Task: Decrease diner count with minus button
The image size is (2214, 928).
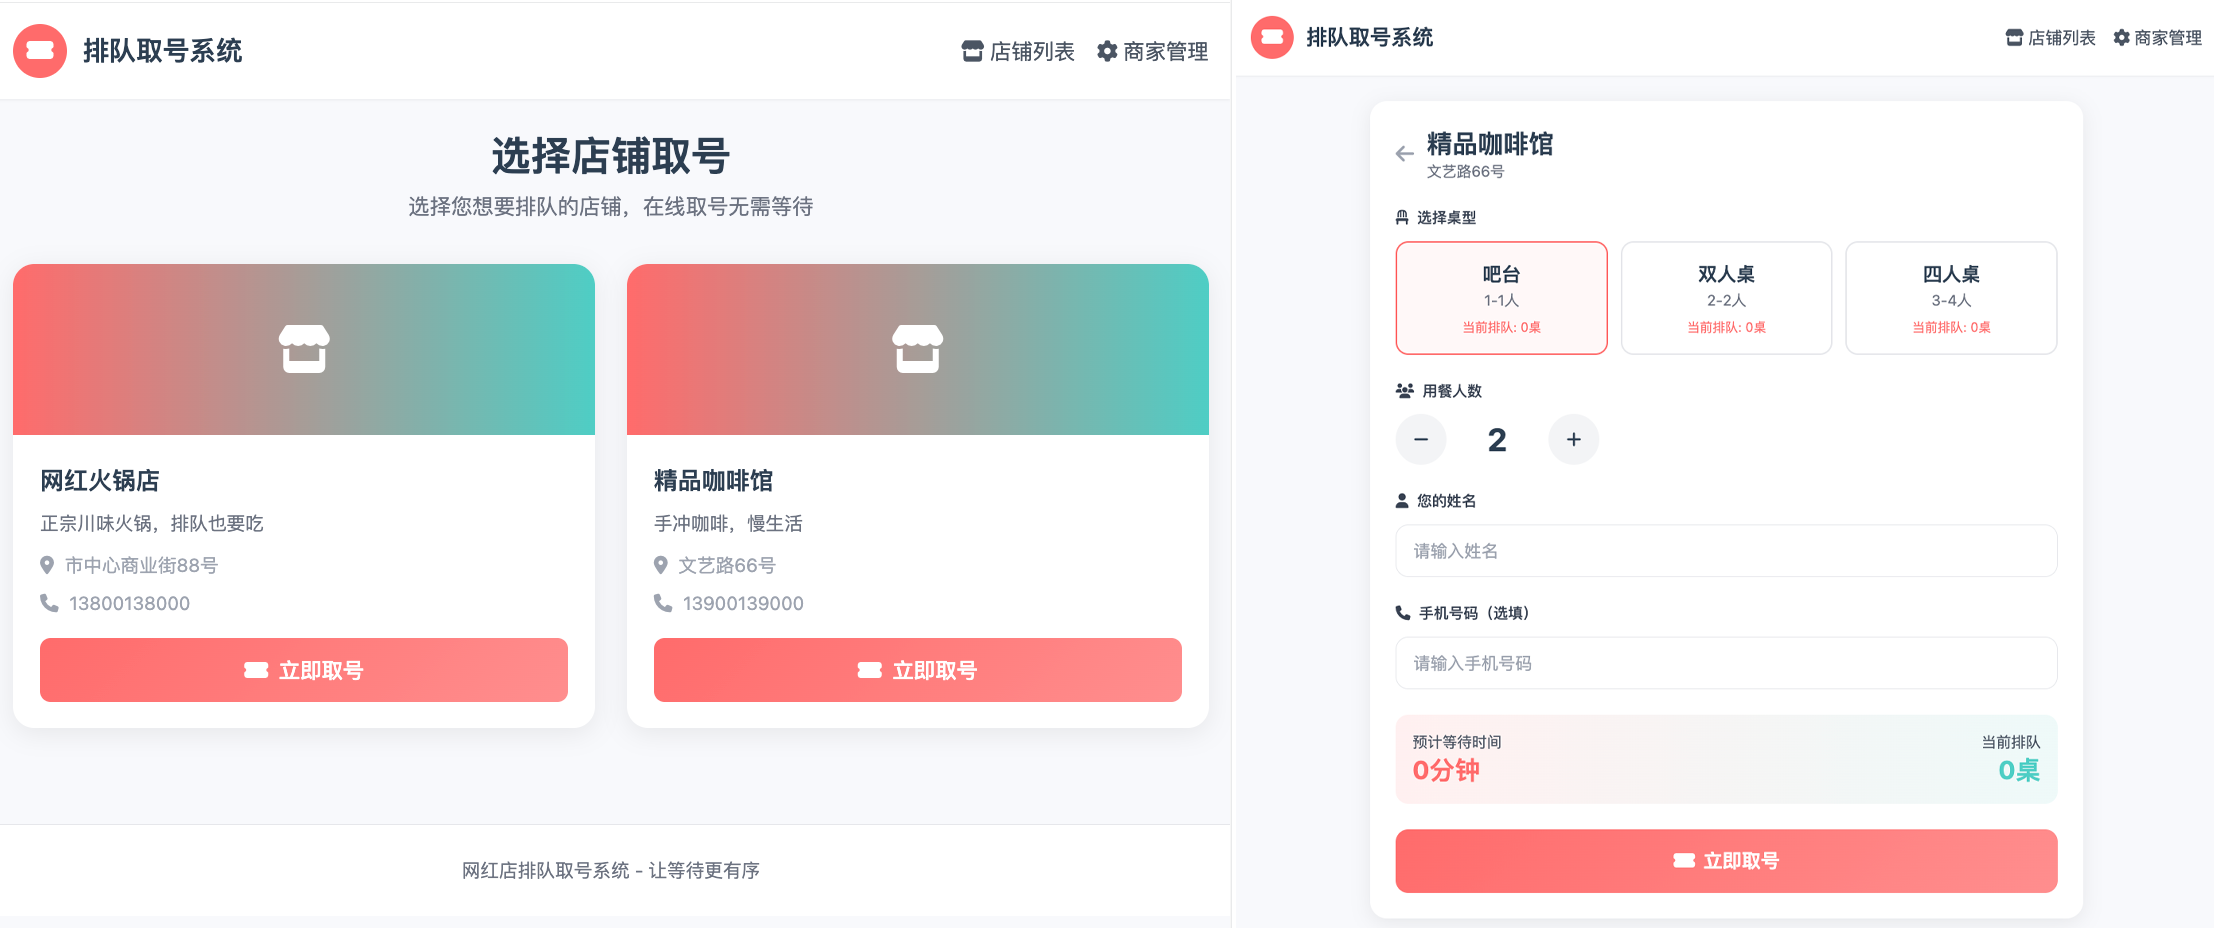Action: [1421, 440]
